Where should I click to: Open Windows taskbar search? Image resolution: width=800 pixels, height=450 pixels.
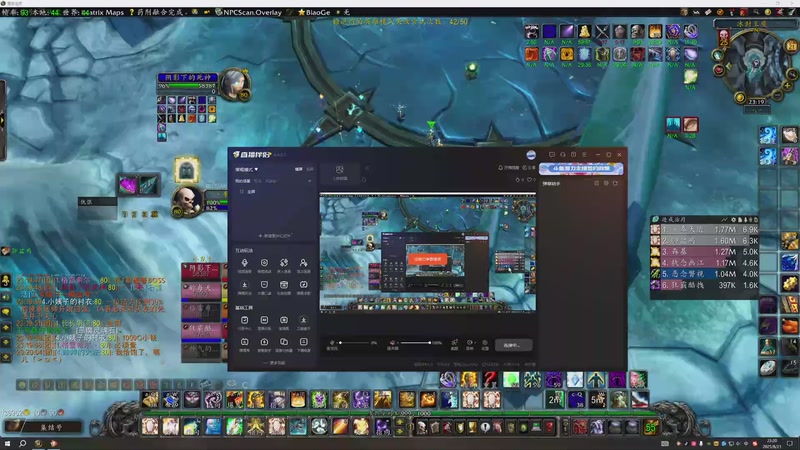(22, 444)
